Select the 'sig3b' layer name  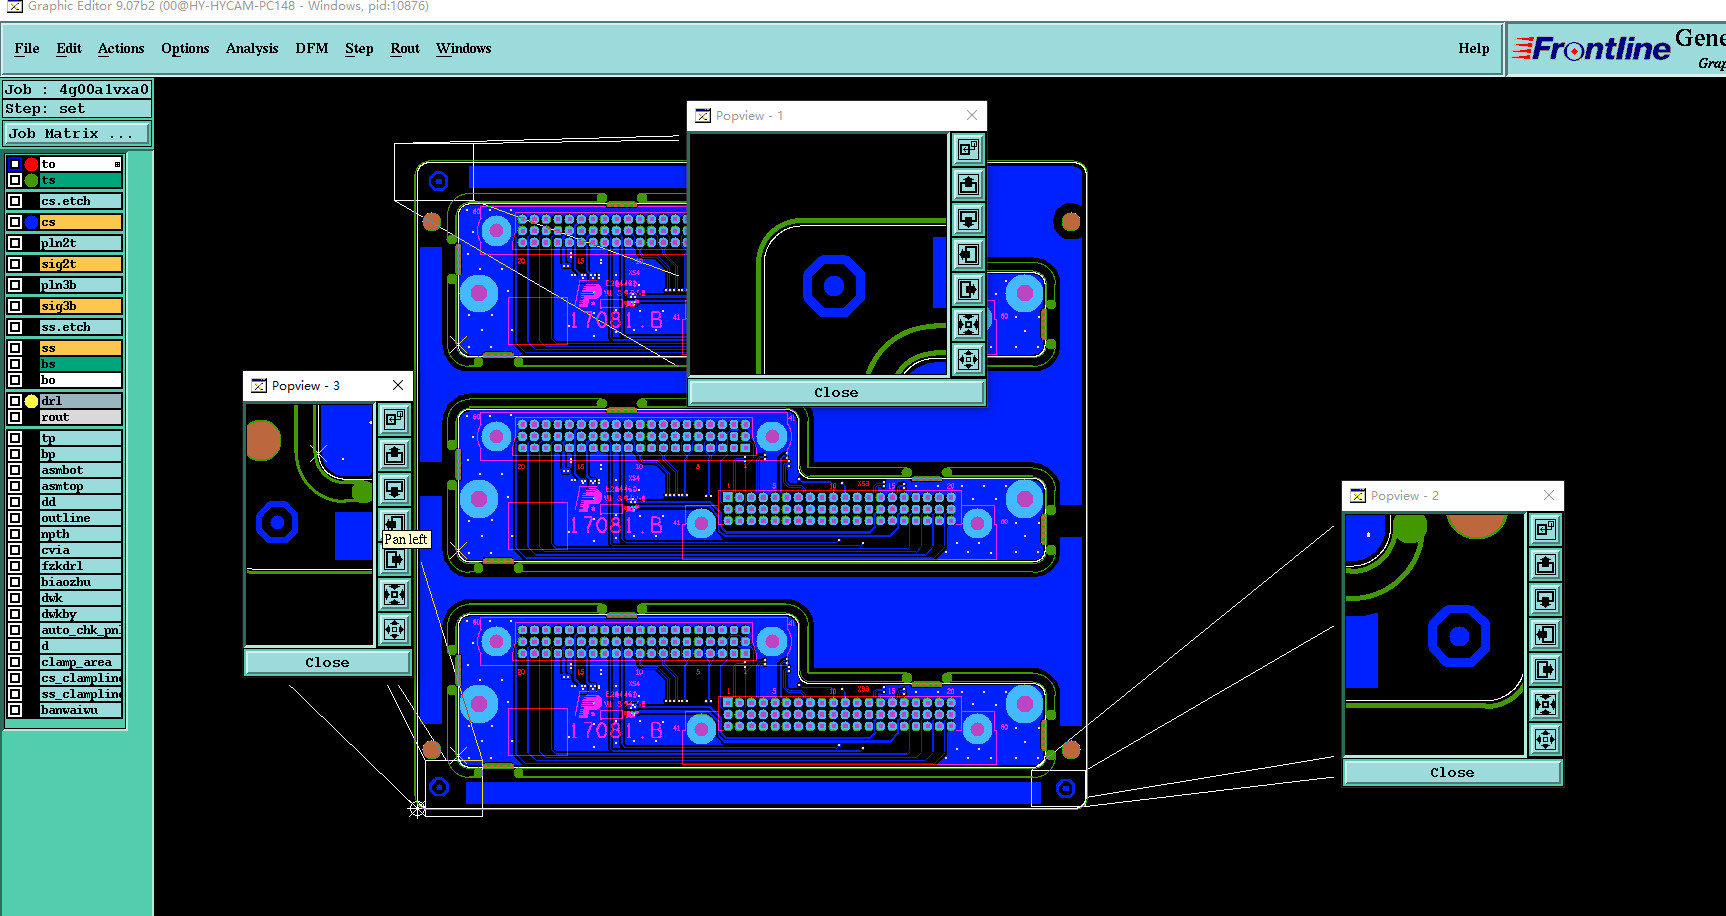point(81,306)
